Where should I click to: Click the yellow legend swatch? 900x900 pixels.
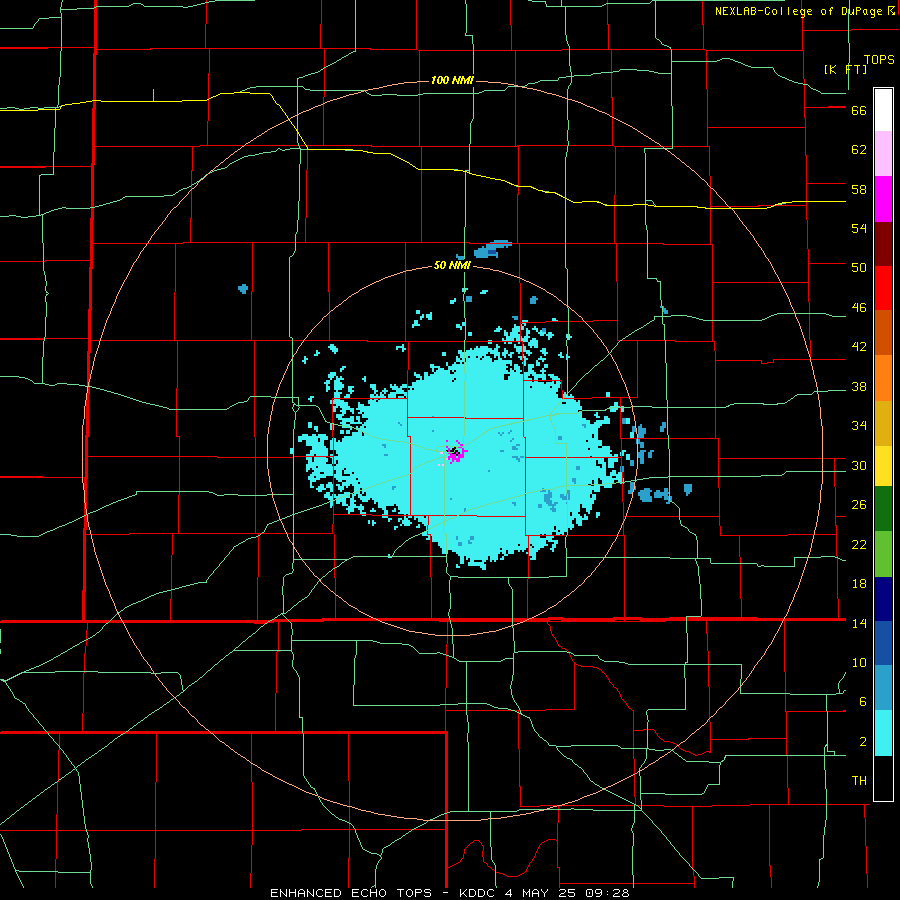(883, 466)
